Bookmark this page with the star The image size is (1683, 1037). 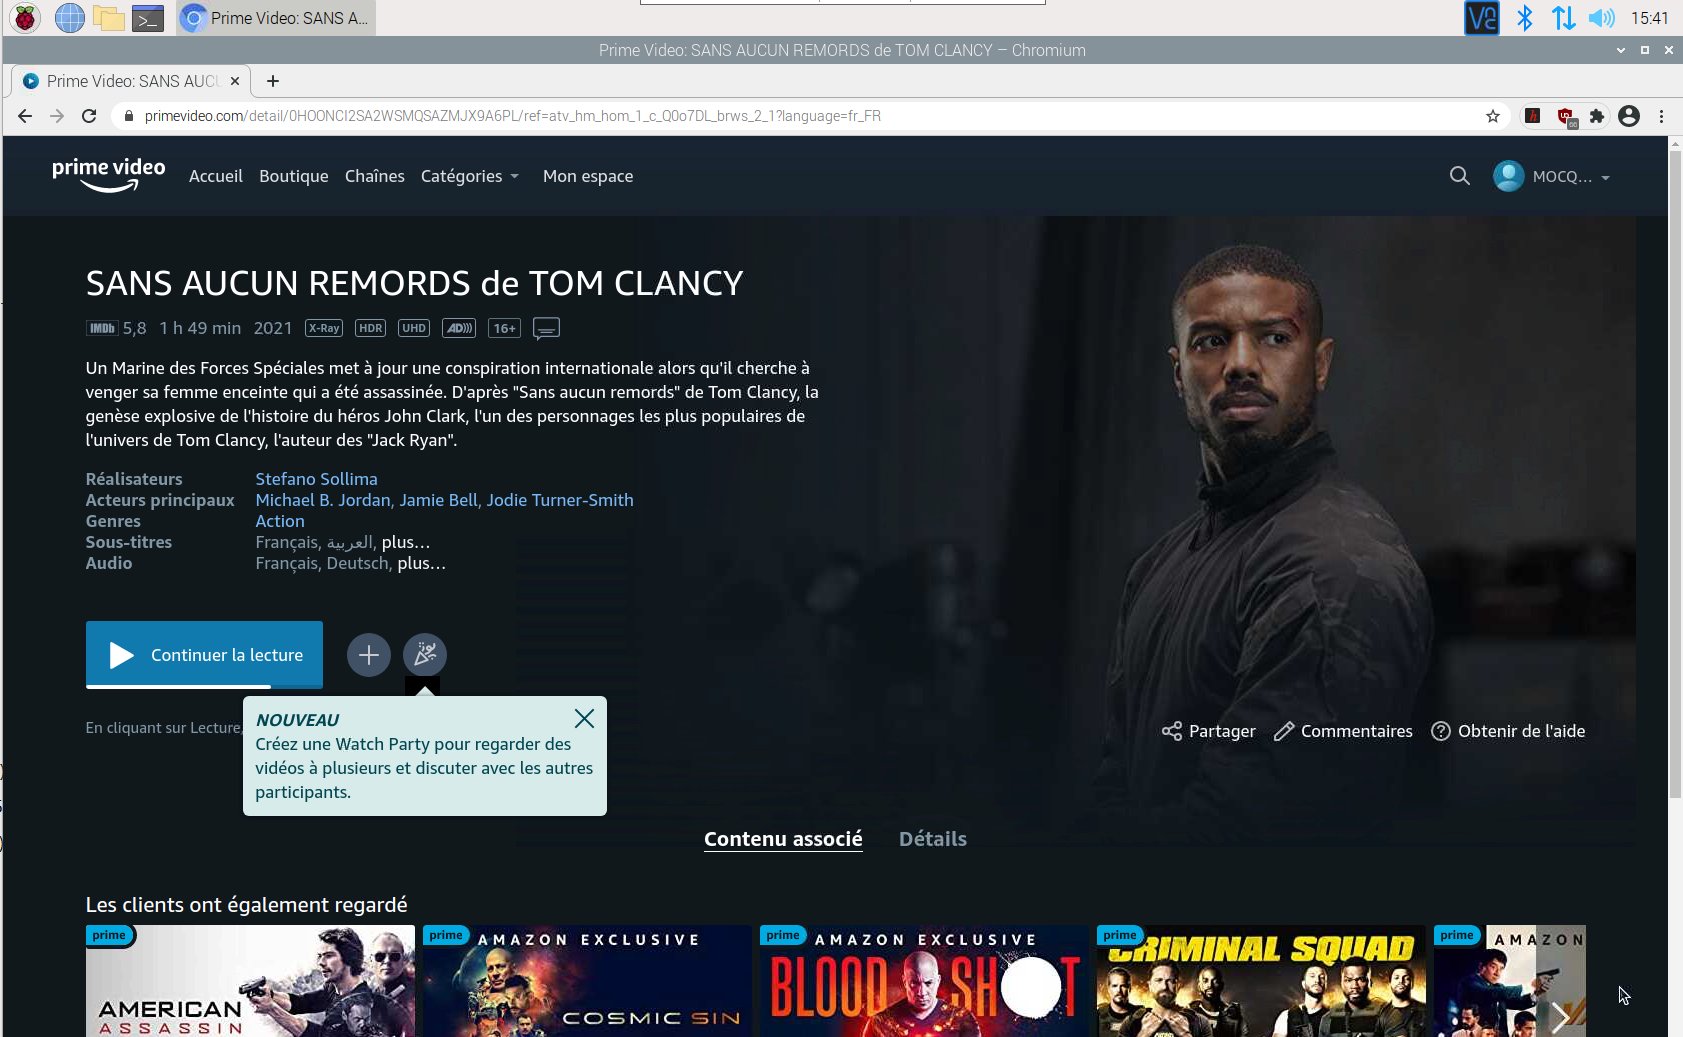1493,116
